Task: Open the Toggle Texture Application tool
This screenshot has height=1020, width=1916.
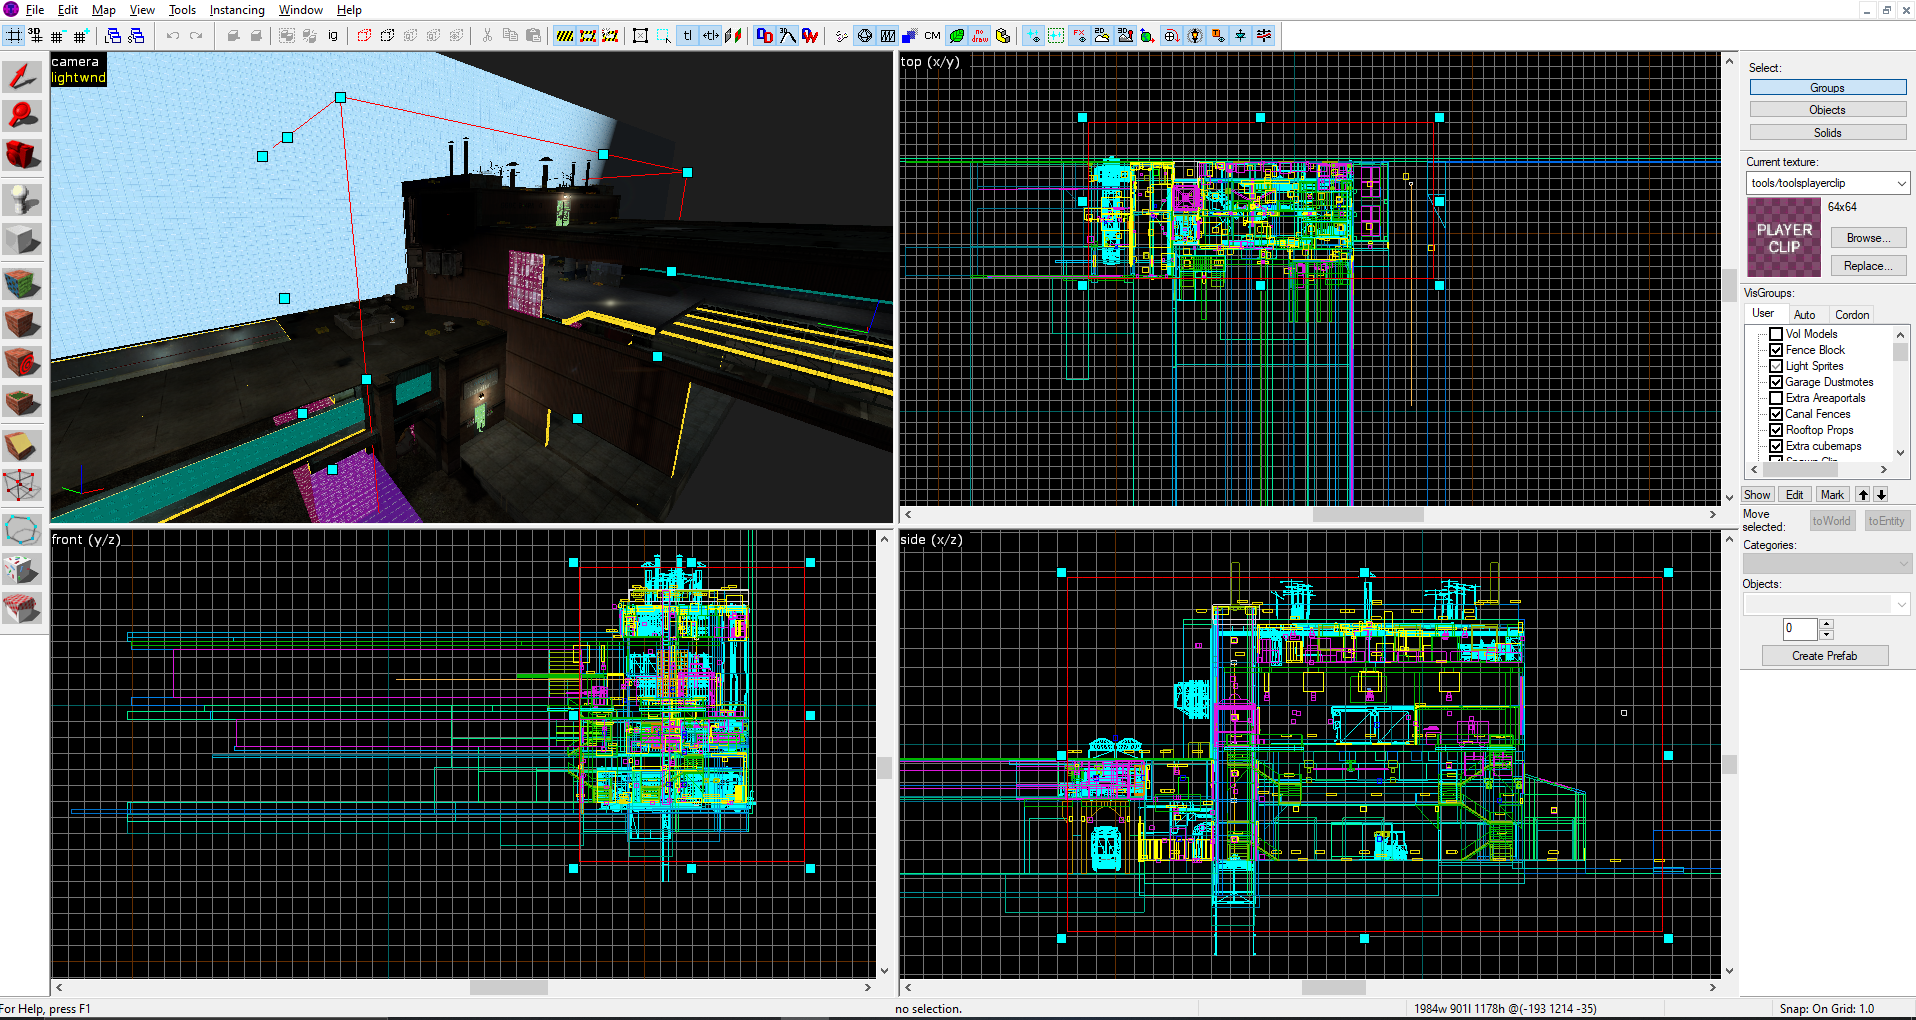Action: [23, 284]
